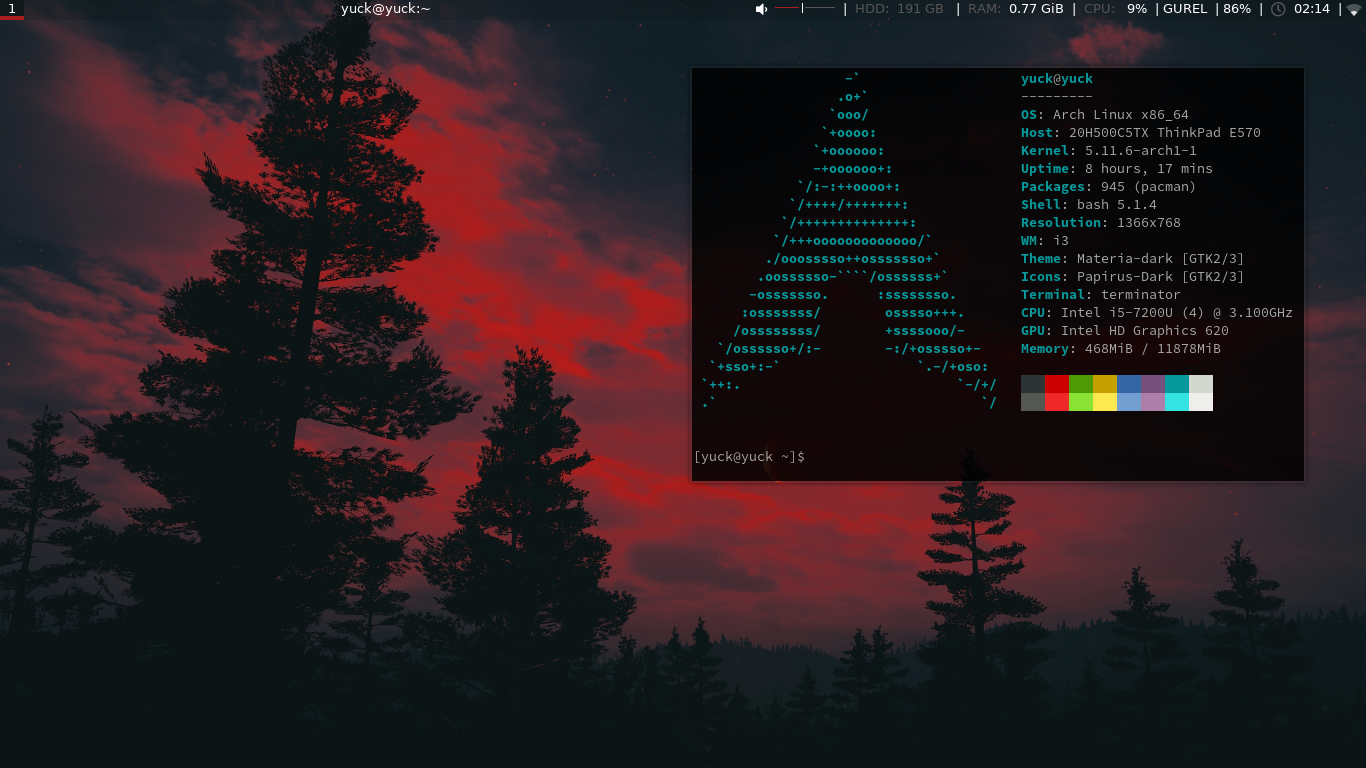Click the terminal prompt '[yuck@yuck ~]$'

(x=749, y=457)
